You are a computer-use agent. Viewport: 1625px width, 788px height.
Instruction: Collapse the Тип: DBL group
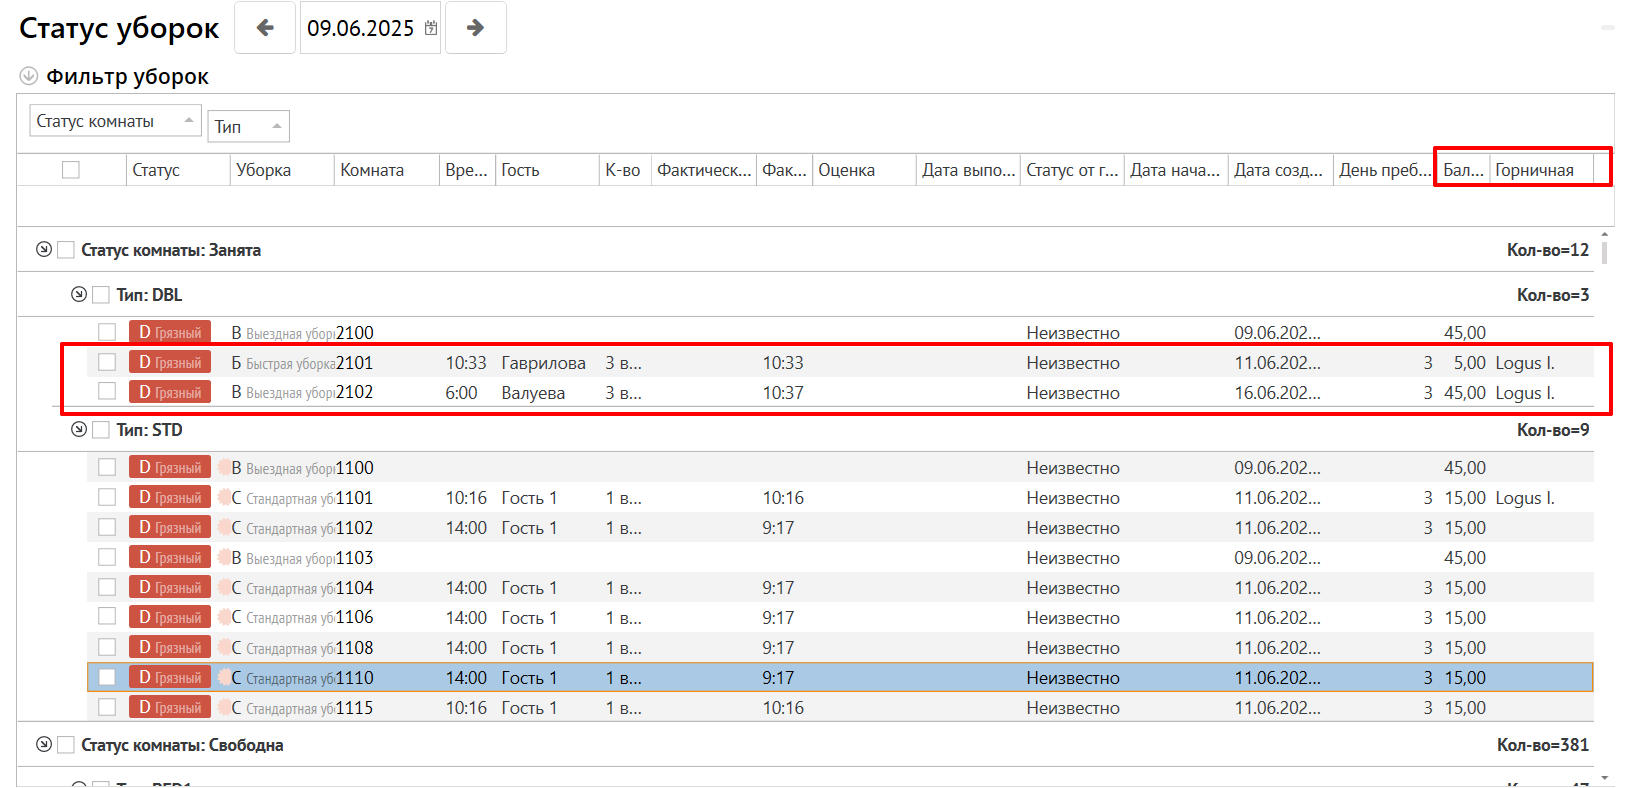(79, 295)
